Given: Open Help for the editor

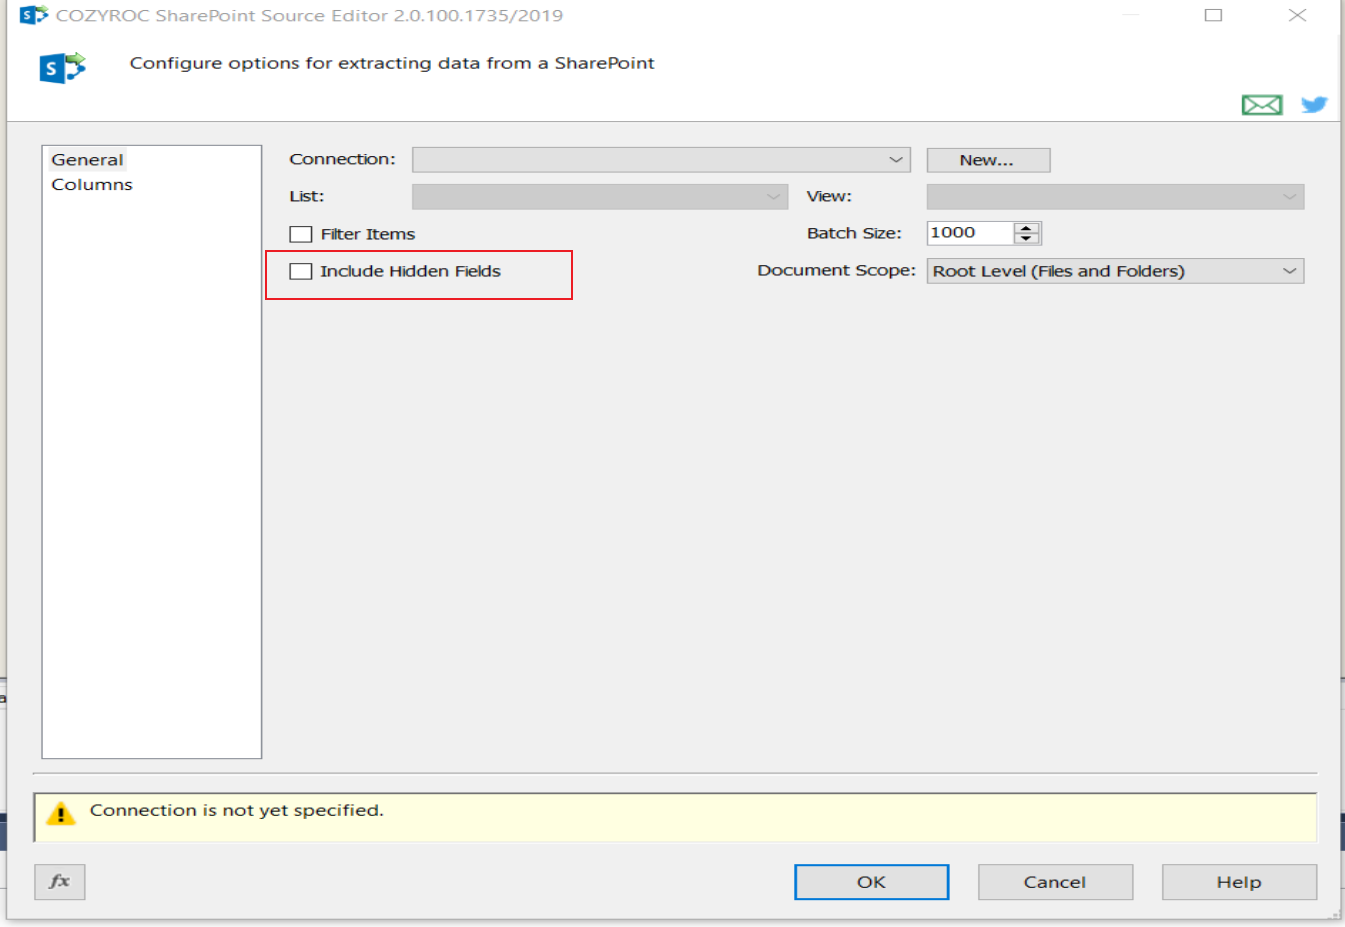Looking at the screenshot, I should click(1239, 882).
